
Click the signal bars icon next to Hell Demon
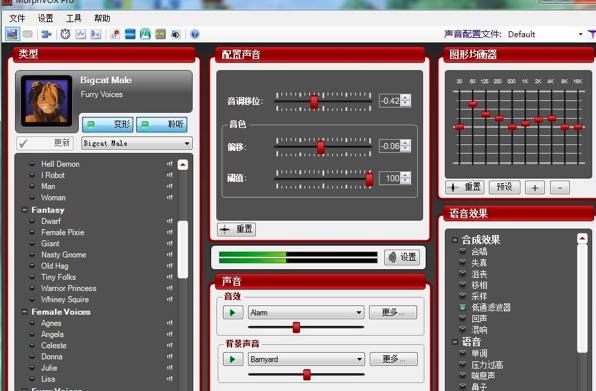(x=170, y=164)
